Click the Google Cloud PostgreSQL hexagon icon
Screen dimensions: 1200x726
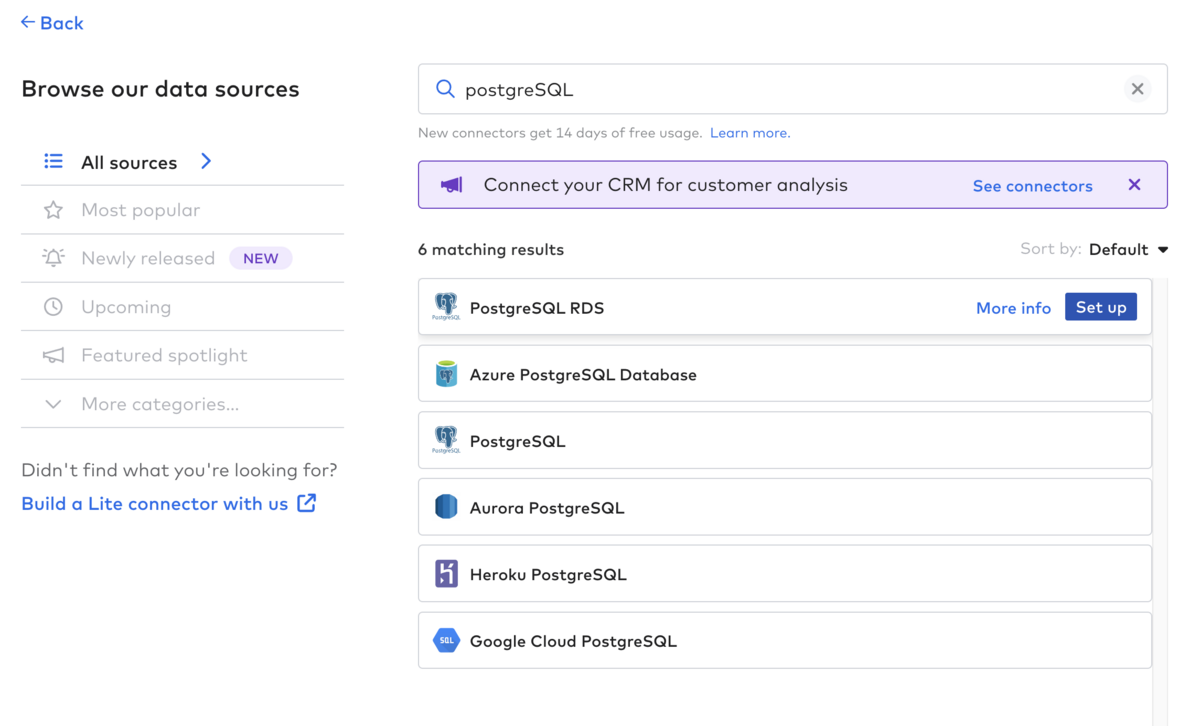click(x=446, y=641)
